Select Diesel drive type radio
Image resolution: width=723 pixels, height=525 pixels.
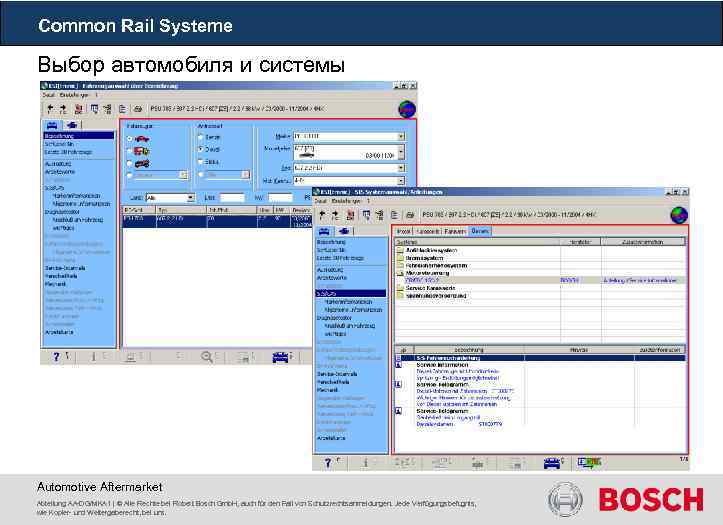201,149
